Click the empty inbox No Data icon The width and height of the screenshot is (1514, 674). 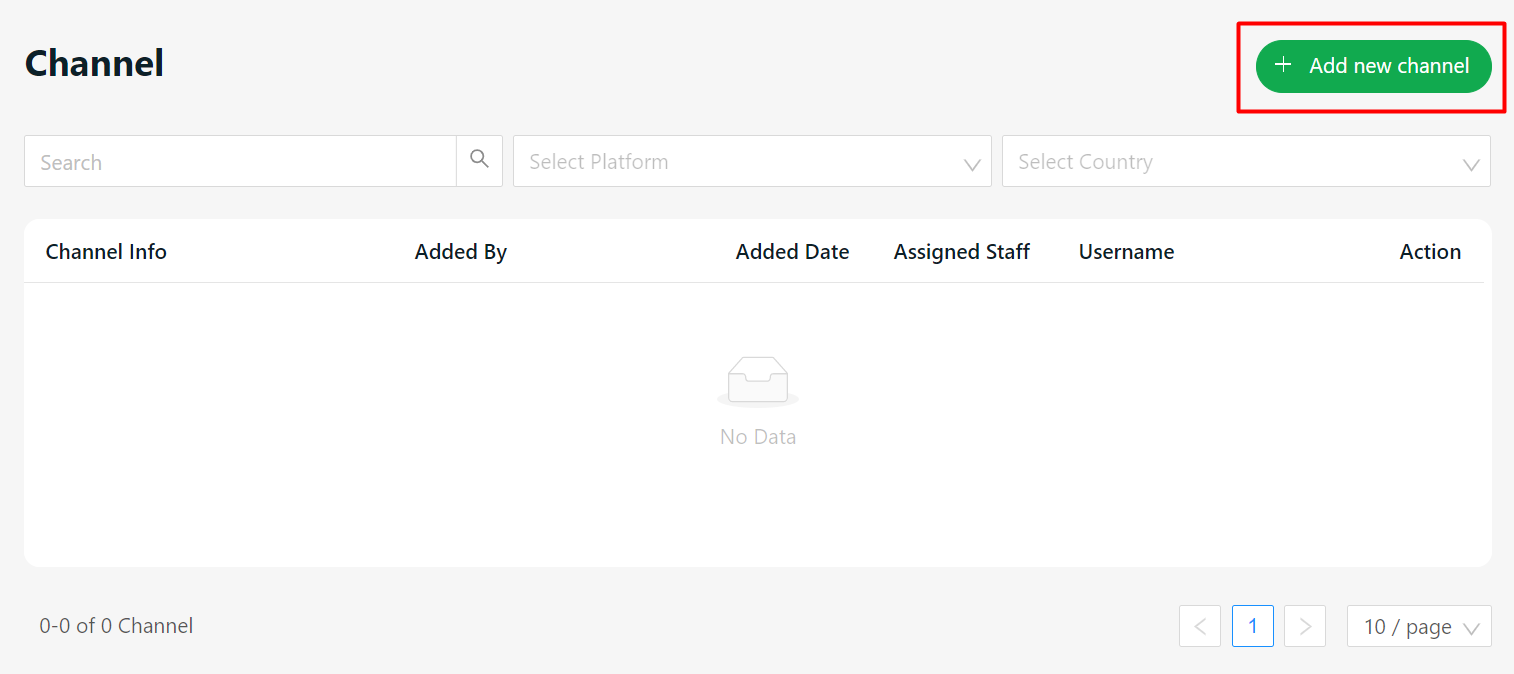757,381
